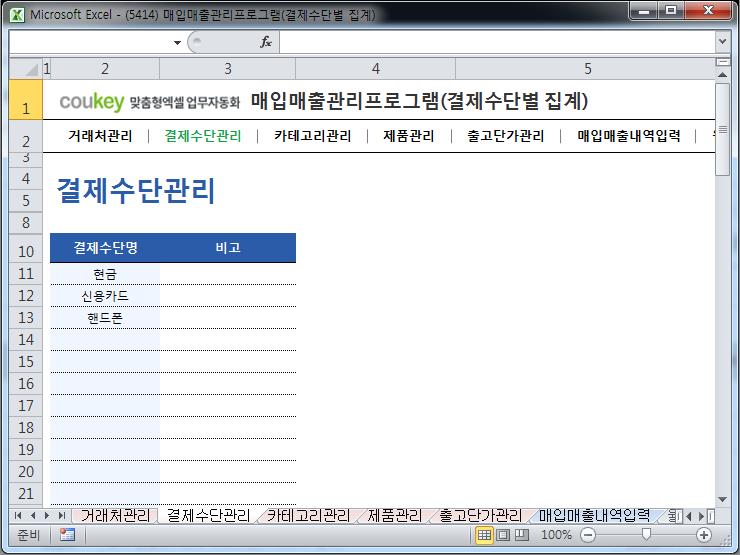Click 준비 status bar text
The image size is (740, 555).
point(28,535)
